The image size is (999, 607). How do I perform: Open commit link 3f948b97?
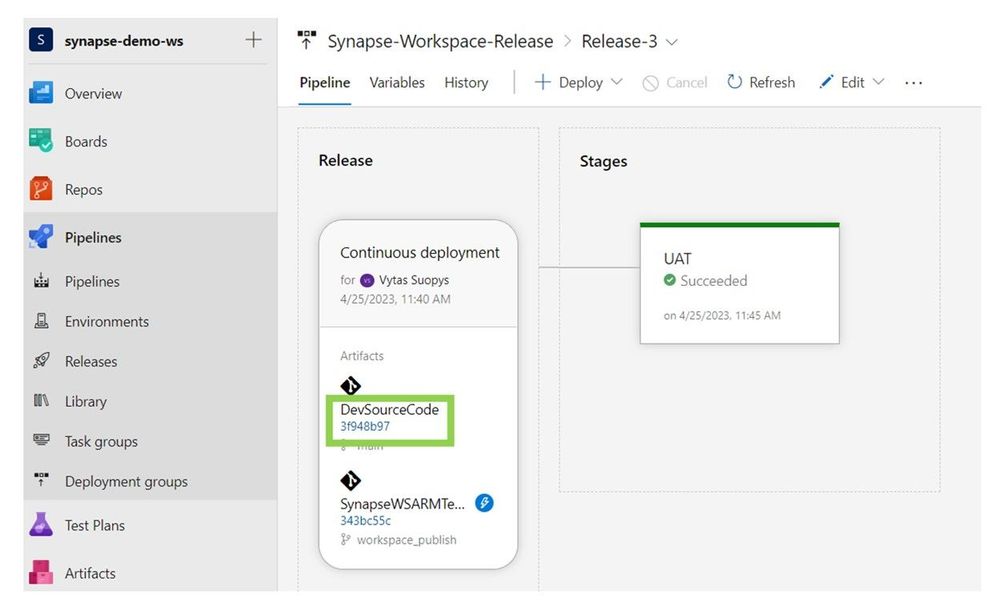point(365,426)
